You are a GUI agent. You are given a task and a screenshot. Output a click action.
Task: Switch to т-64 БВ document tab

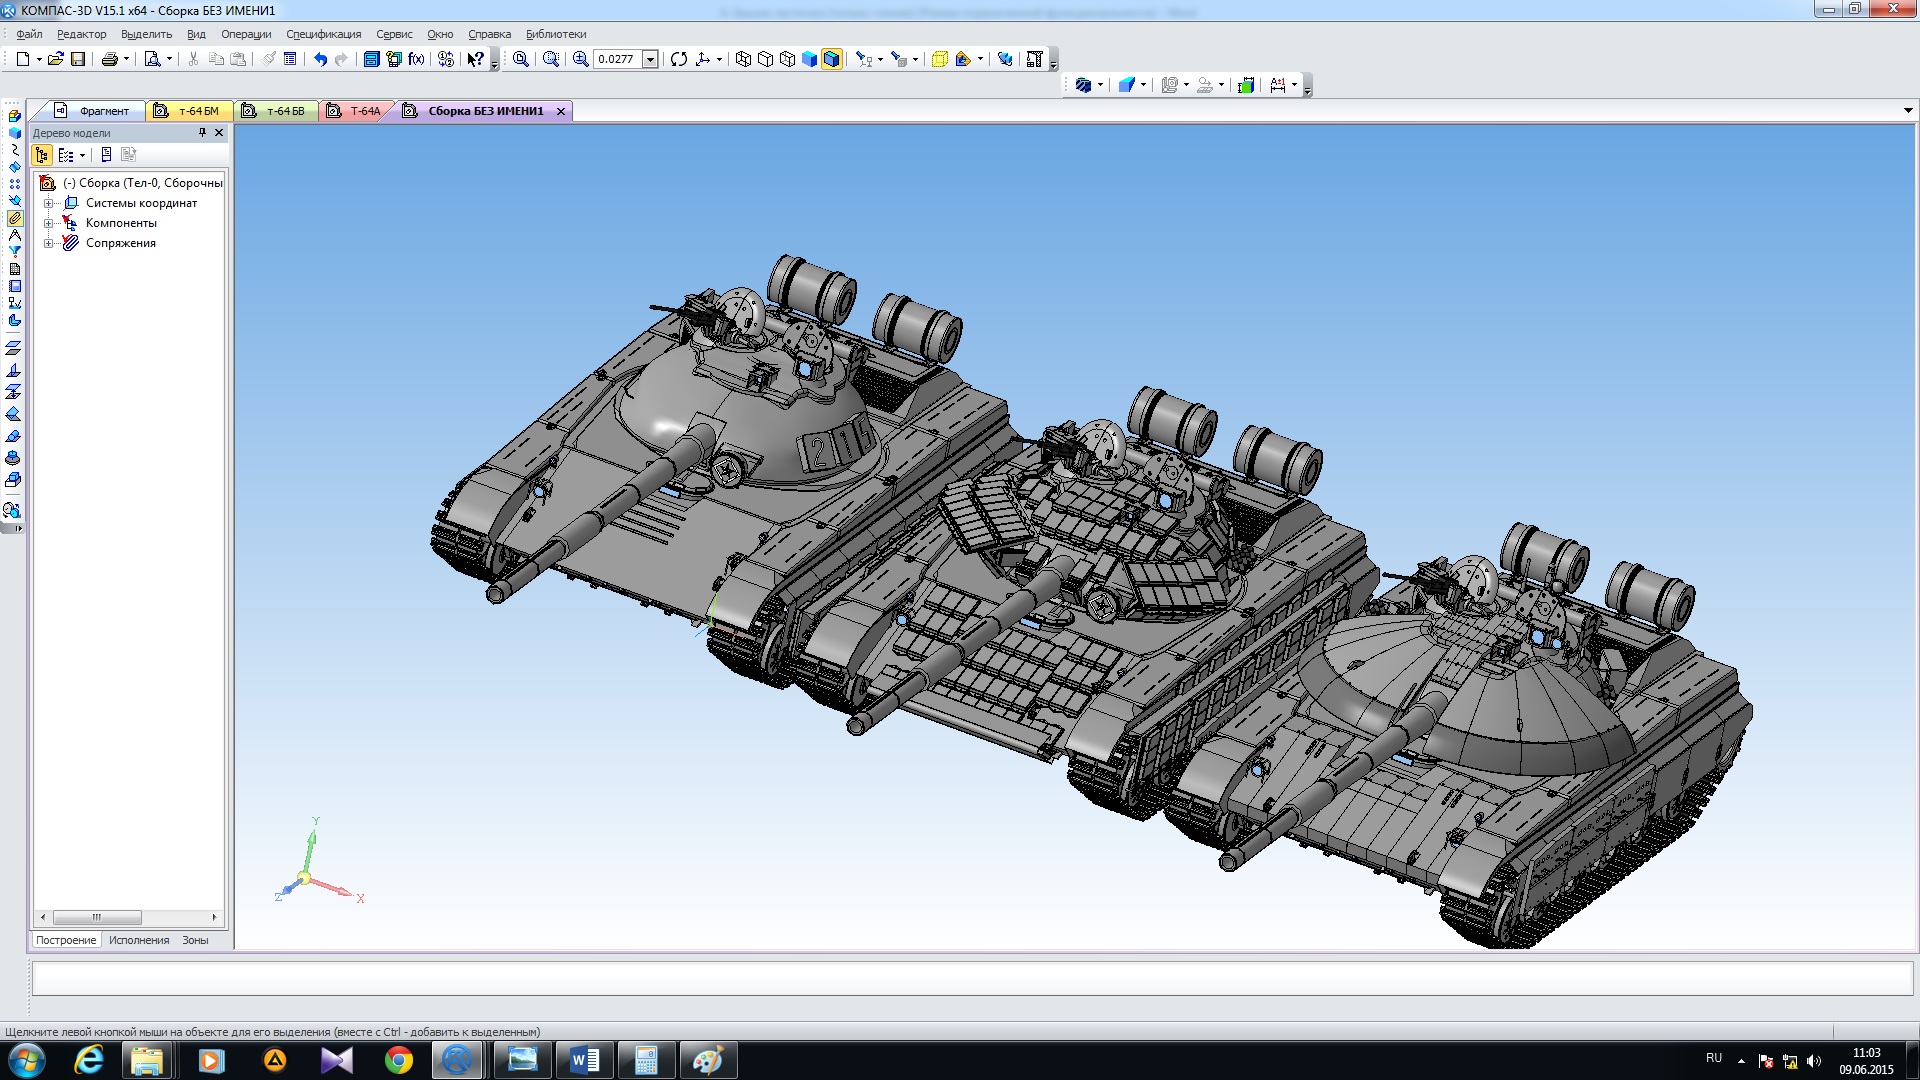click(275, 111)
